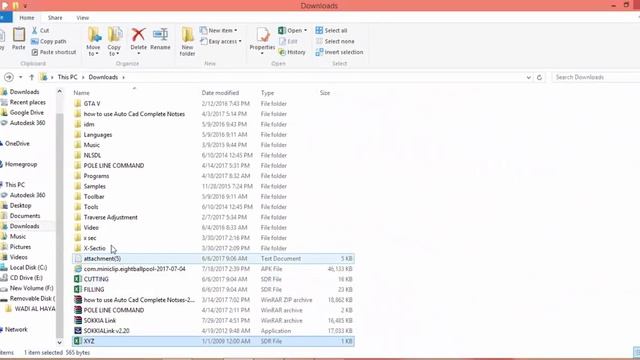Click the Edit button in Open group

(289, 41)
